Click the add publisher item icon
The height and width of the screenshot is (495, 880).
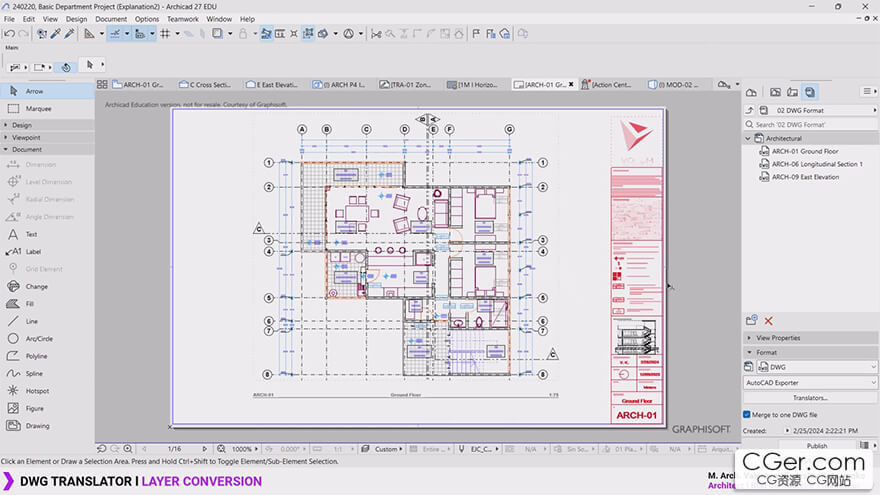click(x=751, y=320)
